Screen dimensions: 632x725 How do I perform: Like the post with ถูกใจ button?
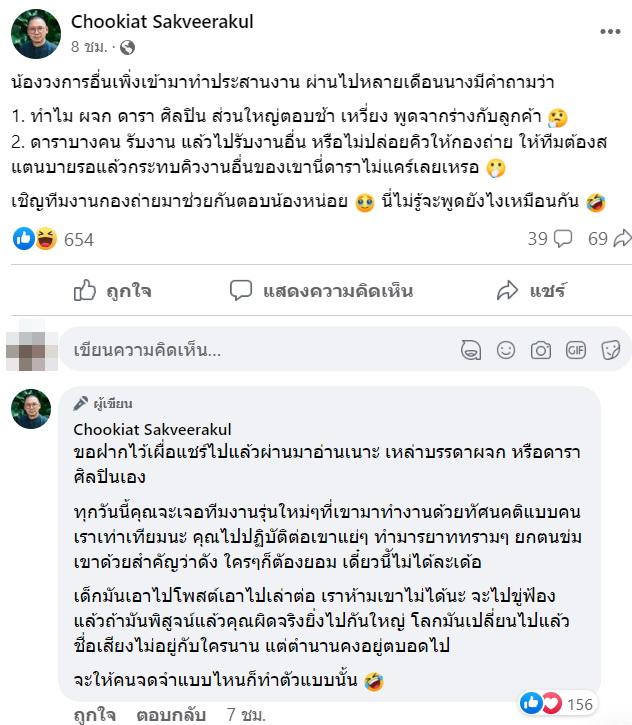[112, 291]
